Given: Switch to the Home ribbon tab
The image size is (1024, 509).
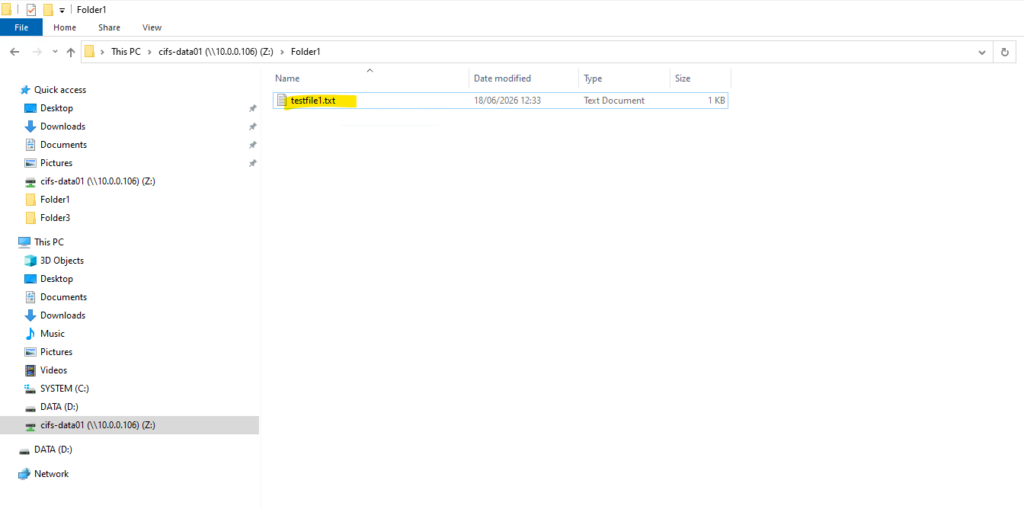Looking at the screenshot, I should [x=65, y=27].
